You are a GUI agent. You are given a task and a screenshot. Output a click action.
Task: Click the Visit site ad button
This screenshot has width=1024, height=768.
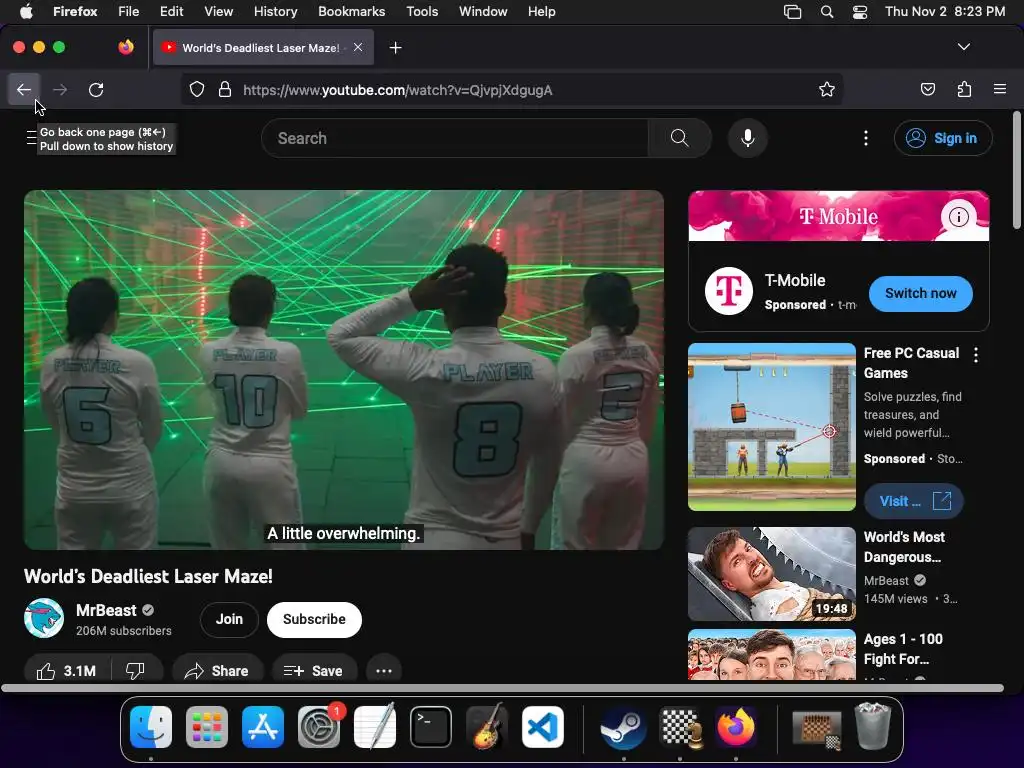[x=914, y=501]
